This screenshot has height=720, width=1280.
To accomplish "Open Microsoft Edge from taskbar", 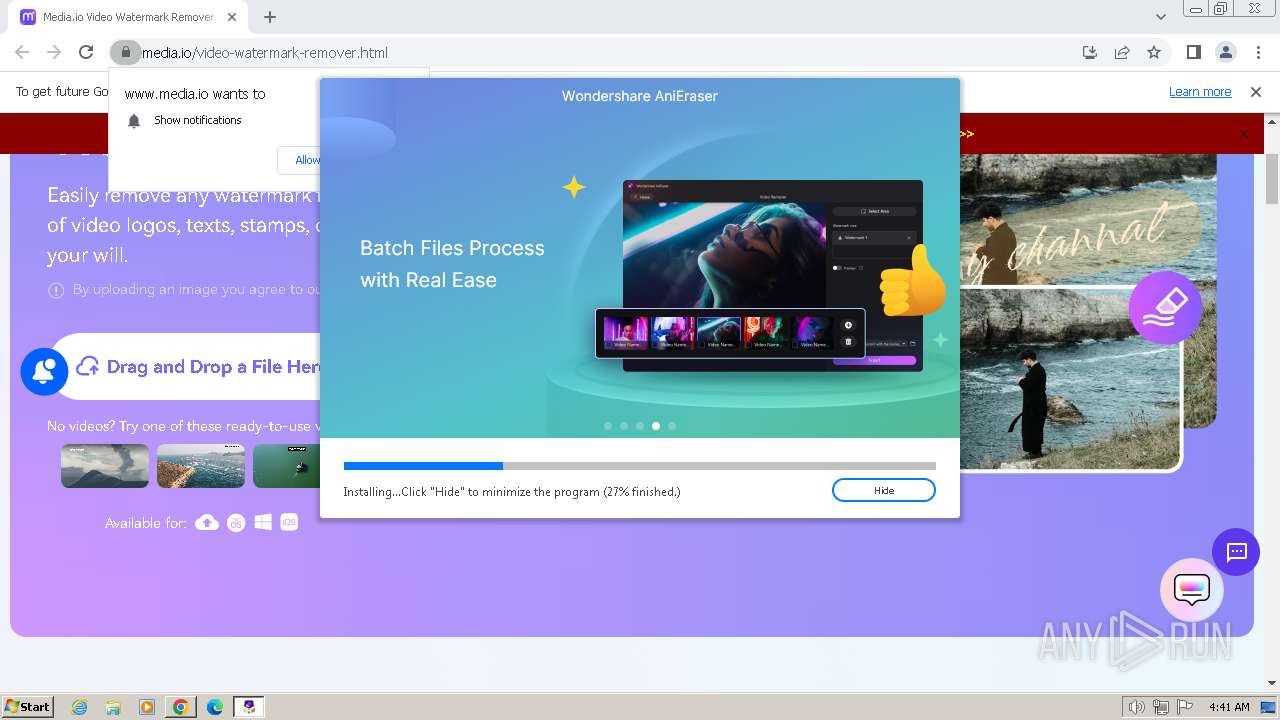I will 215,707.
